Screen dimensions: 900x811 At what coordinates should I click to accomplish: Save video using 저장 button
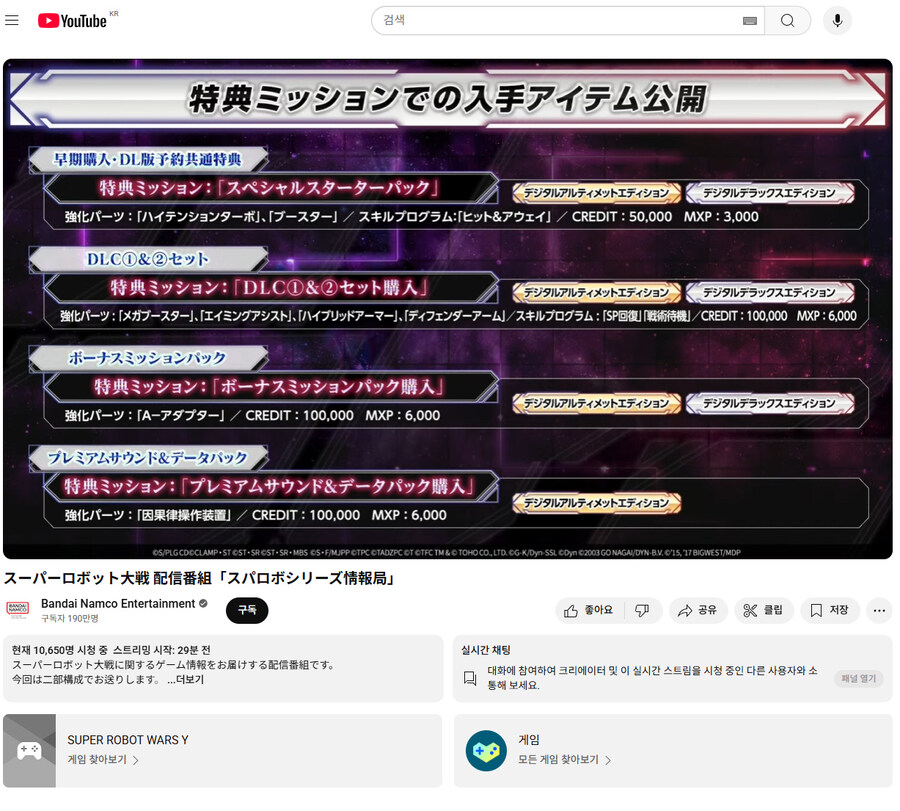(x=829, y=610)
